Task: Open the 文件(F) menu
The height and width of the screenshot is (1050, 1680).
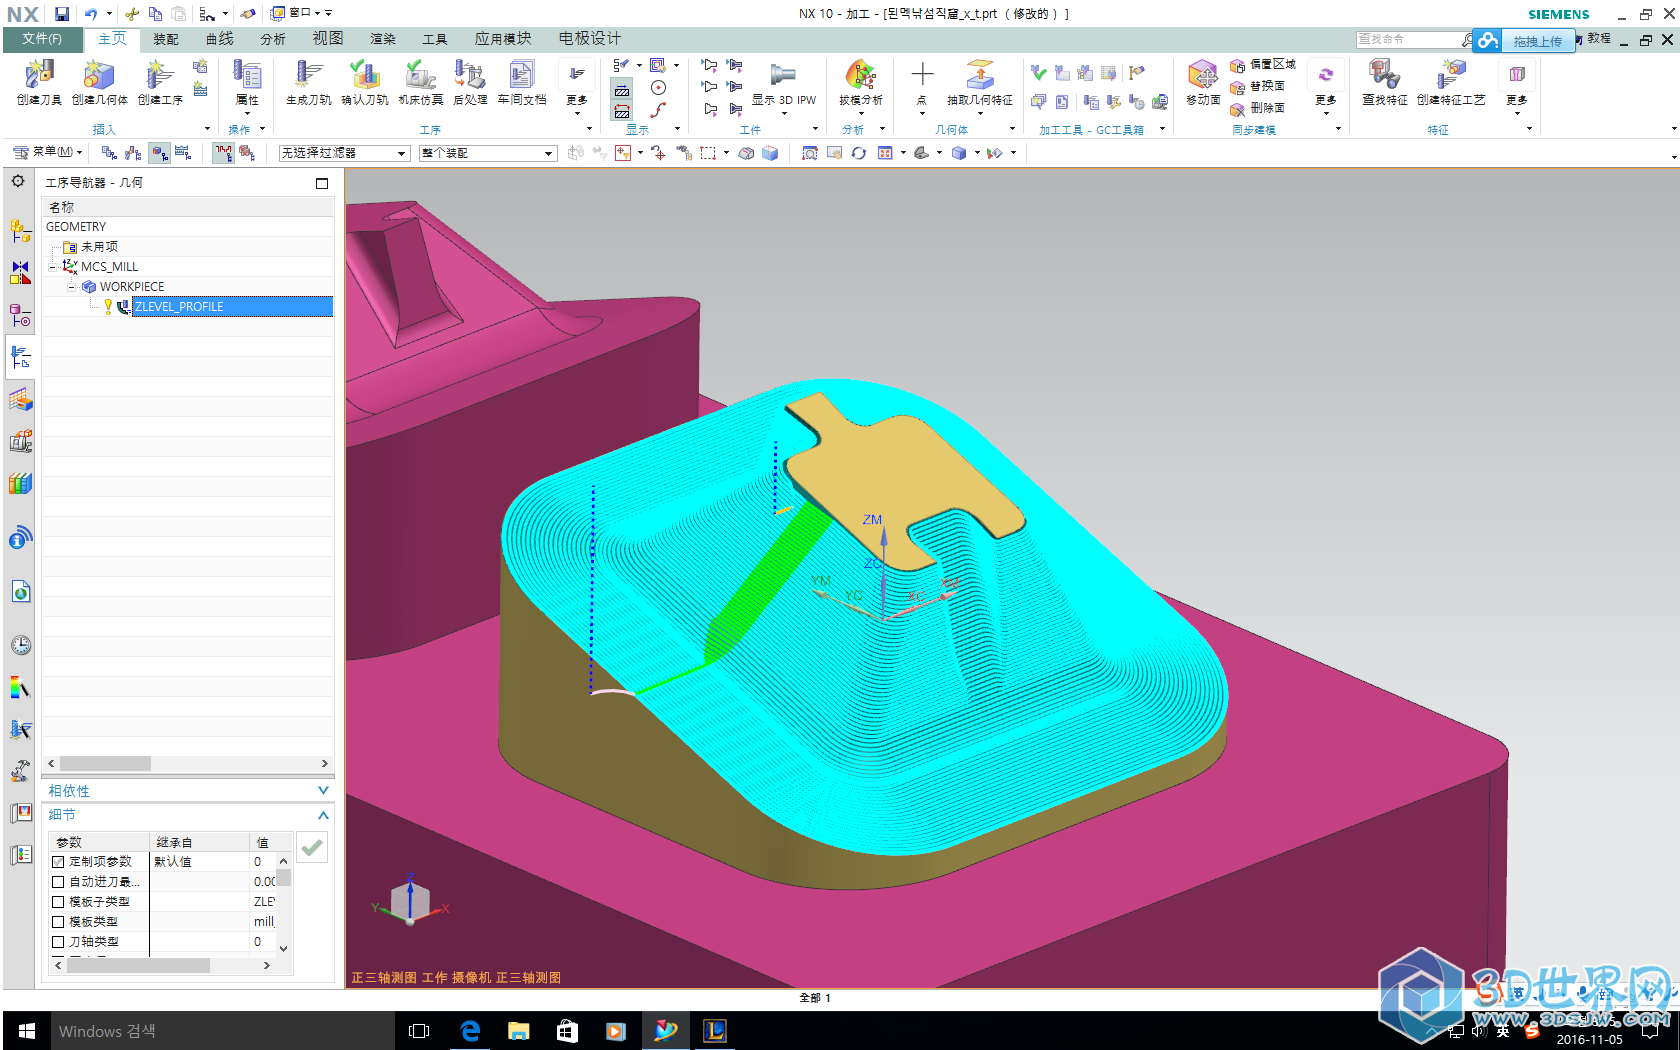Action: [42, 39]
